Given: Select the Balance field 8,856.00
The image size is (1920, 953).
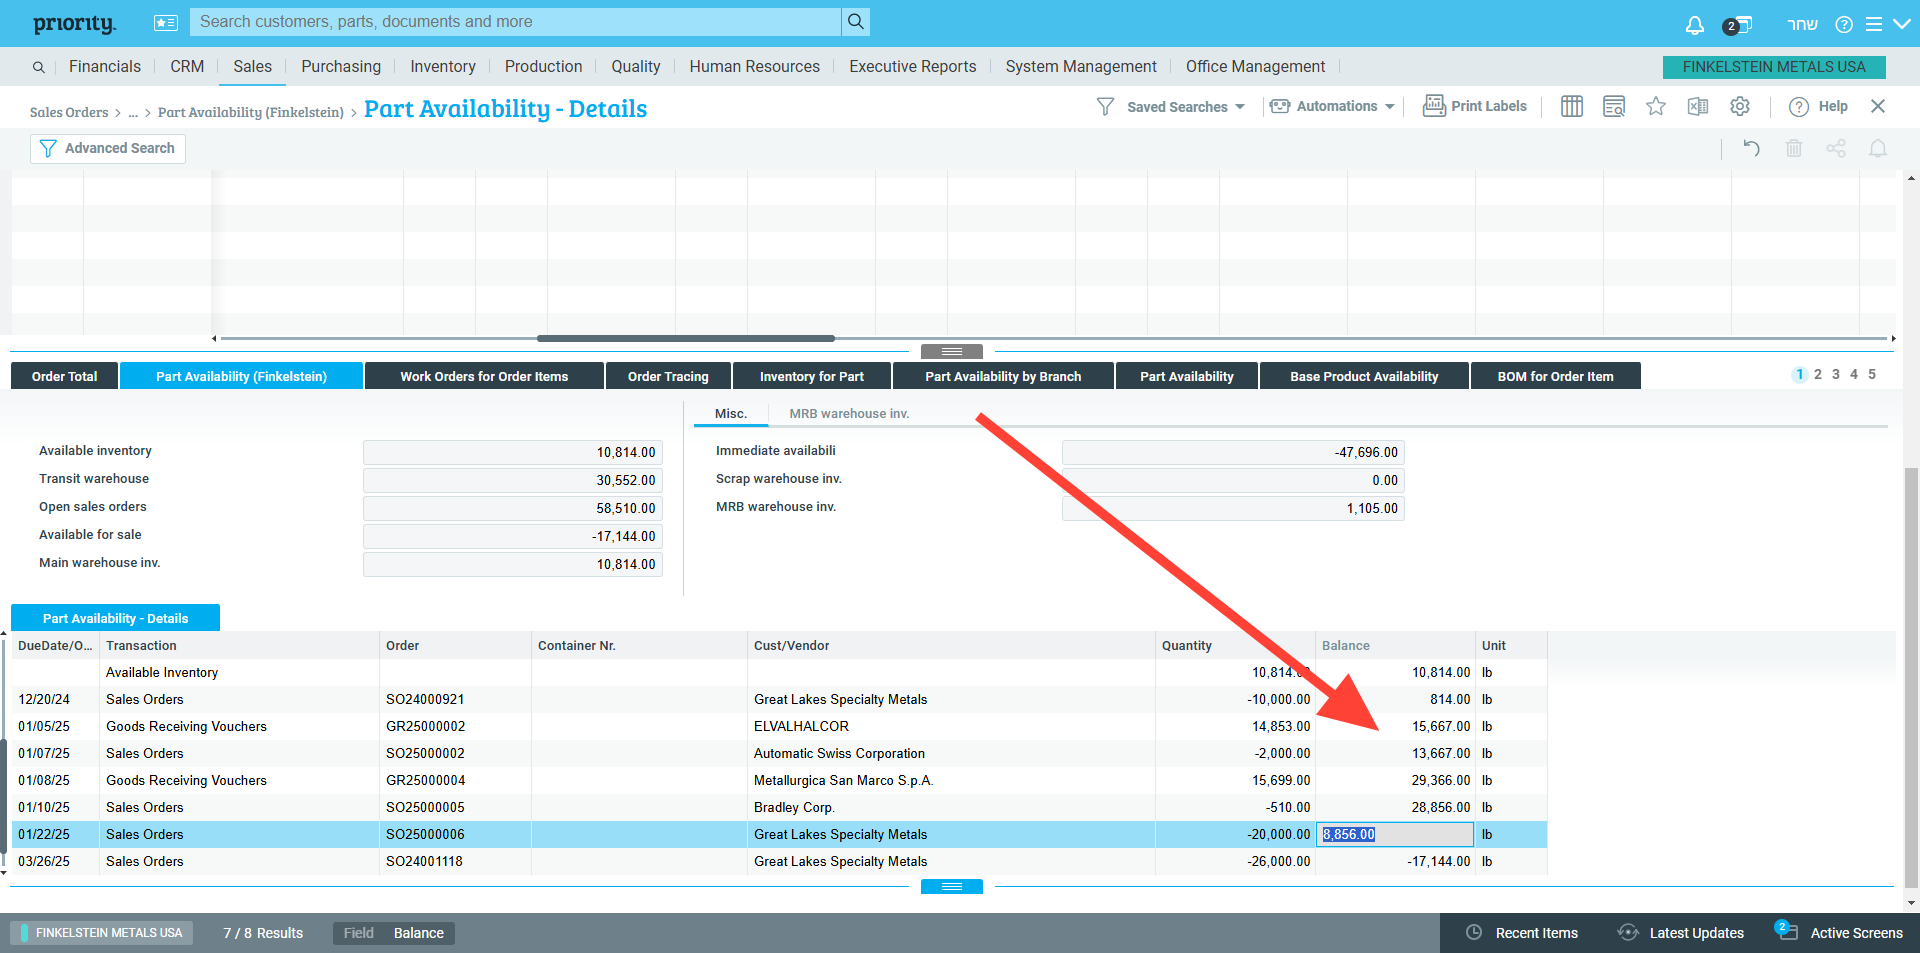Looking at the screenshot, I should (x=1395, y=834).
